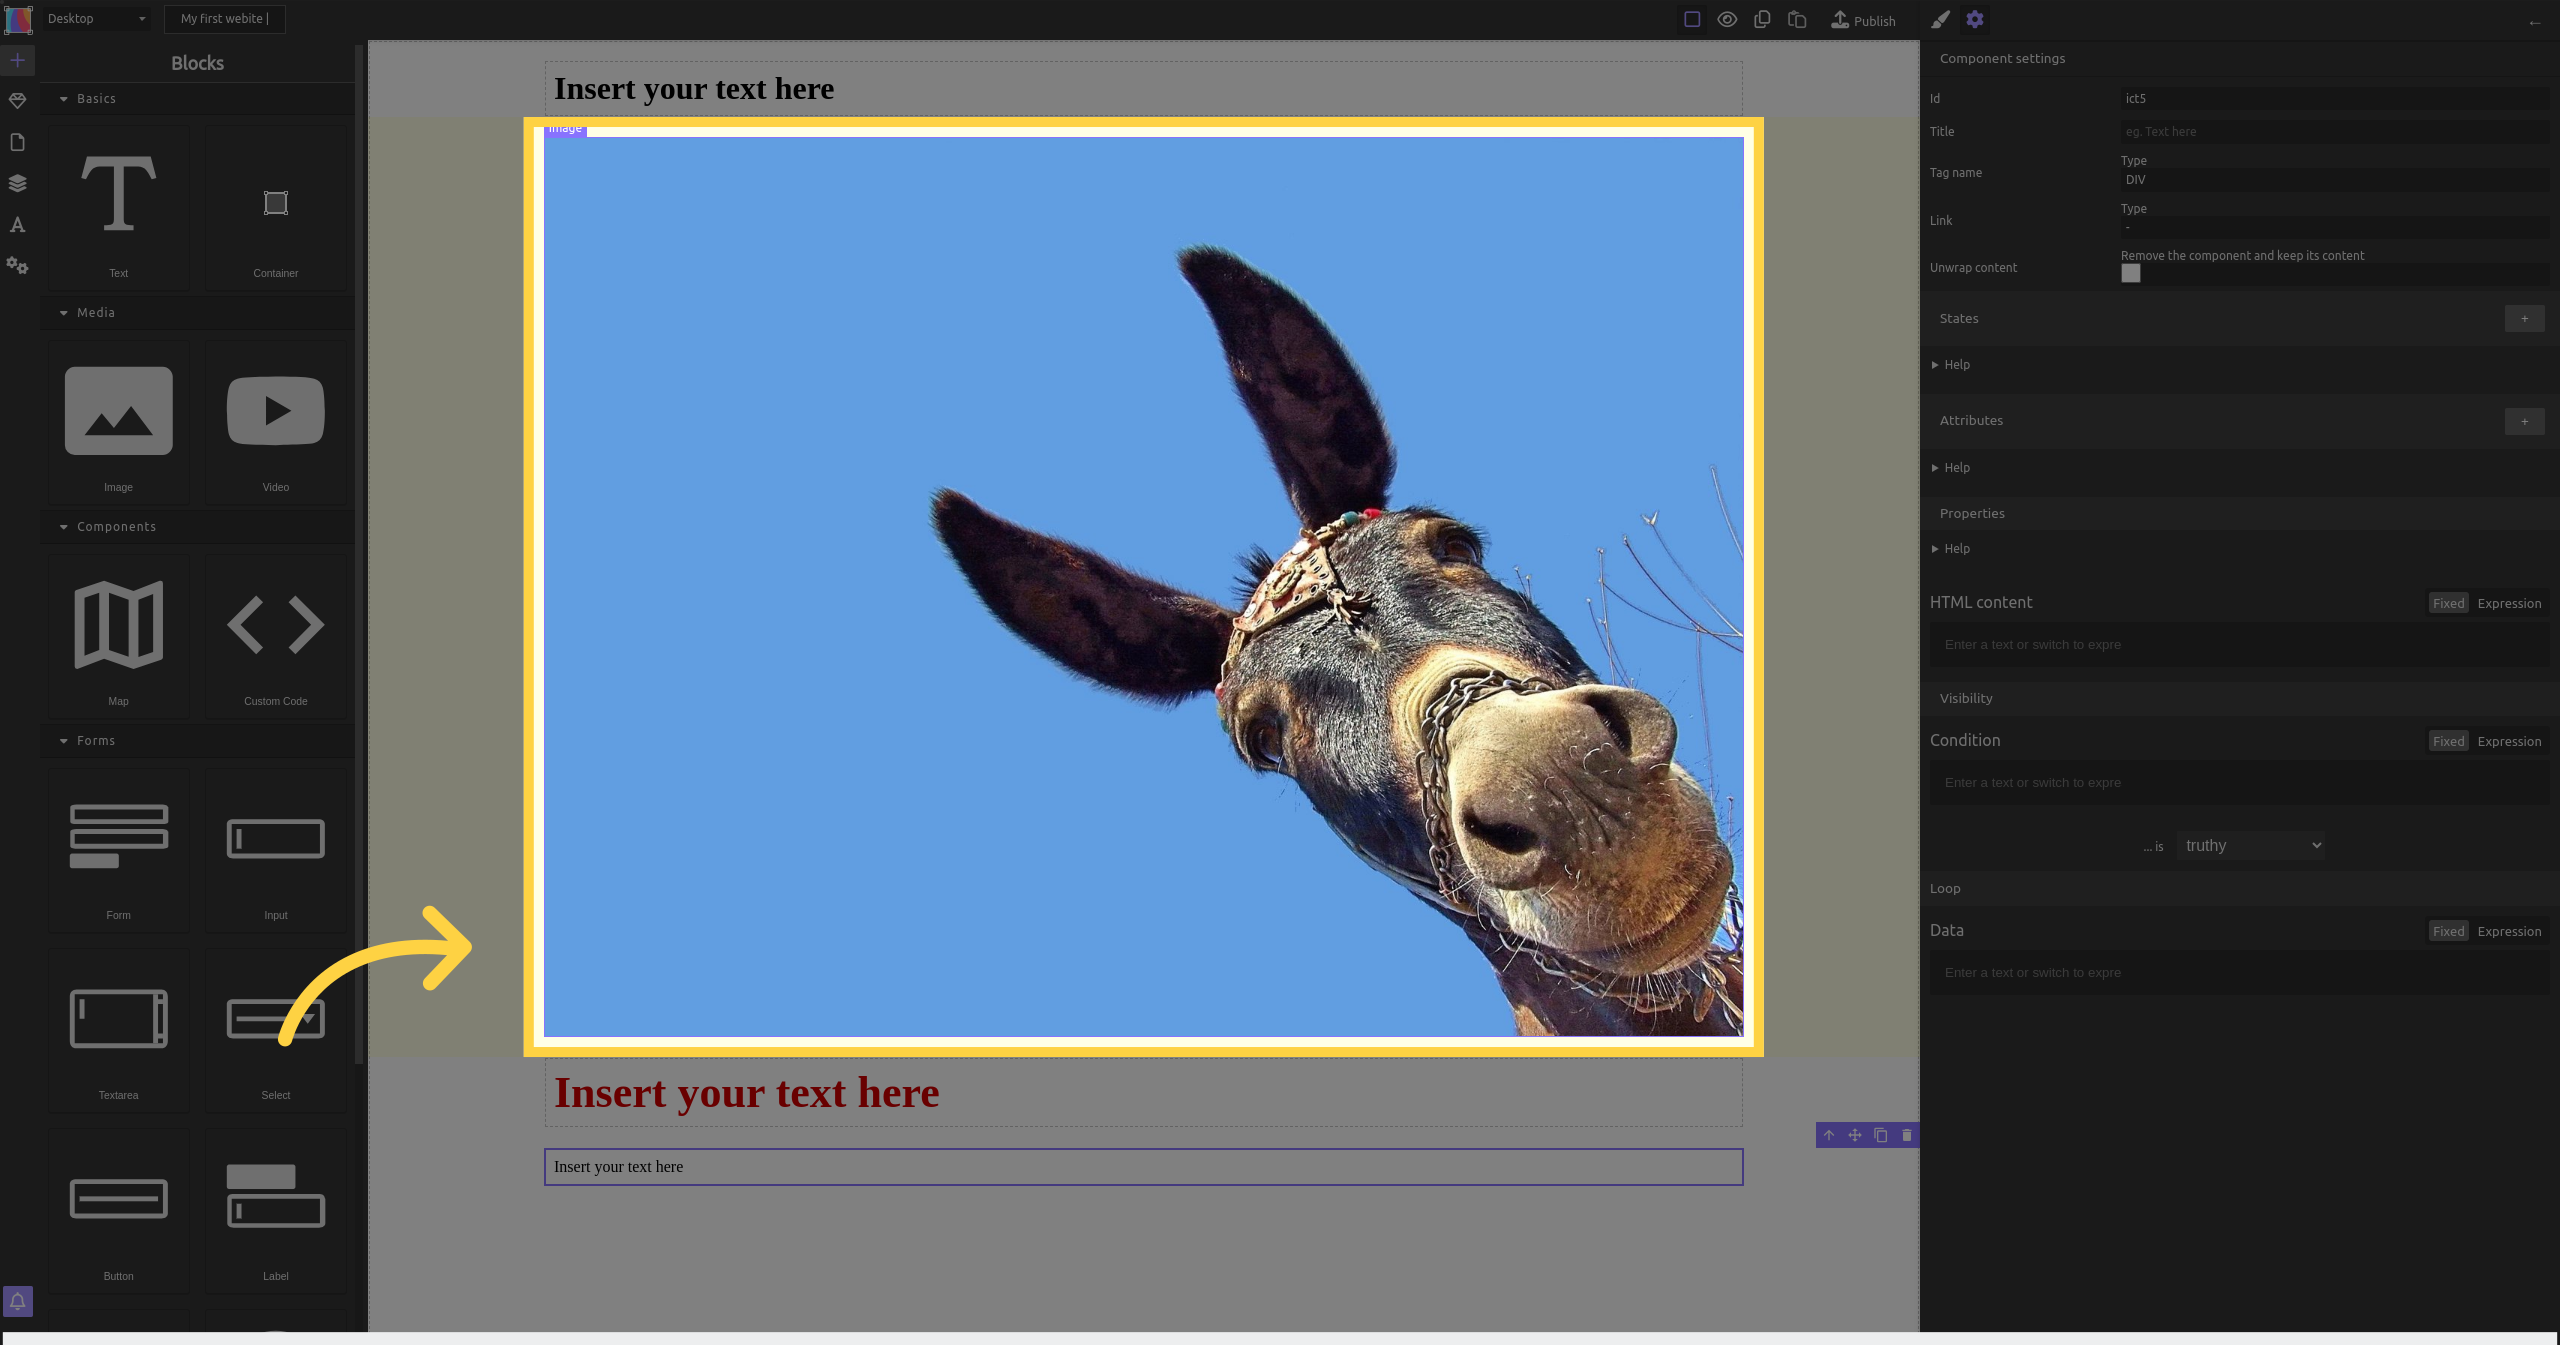The width and height of the screenshot is (2560, 1345).
Task: Toggle Unwrap content checkbox
Action: [x=2131, y=273]
